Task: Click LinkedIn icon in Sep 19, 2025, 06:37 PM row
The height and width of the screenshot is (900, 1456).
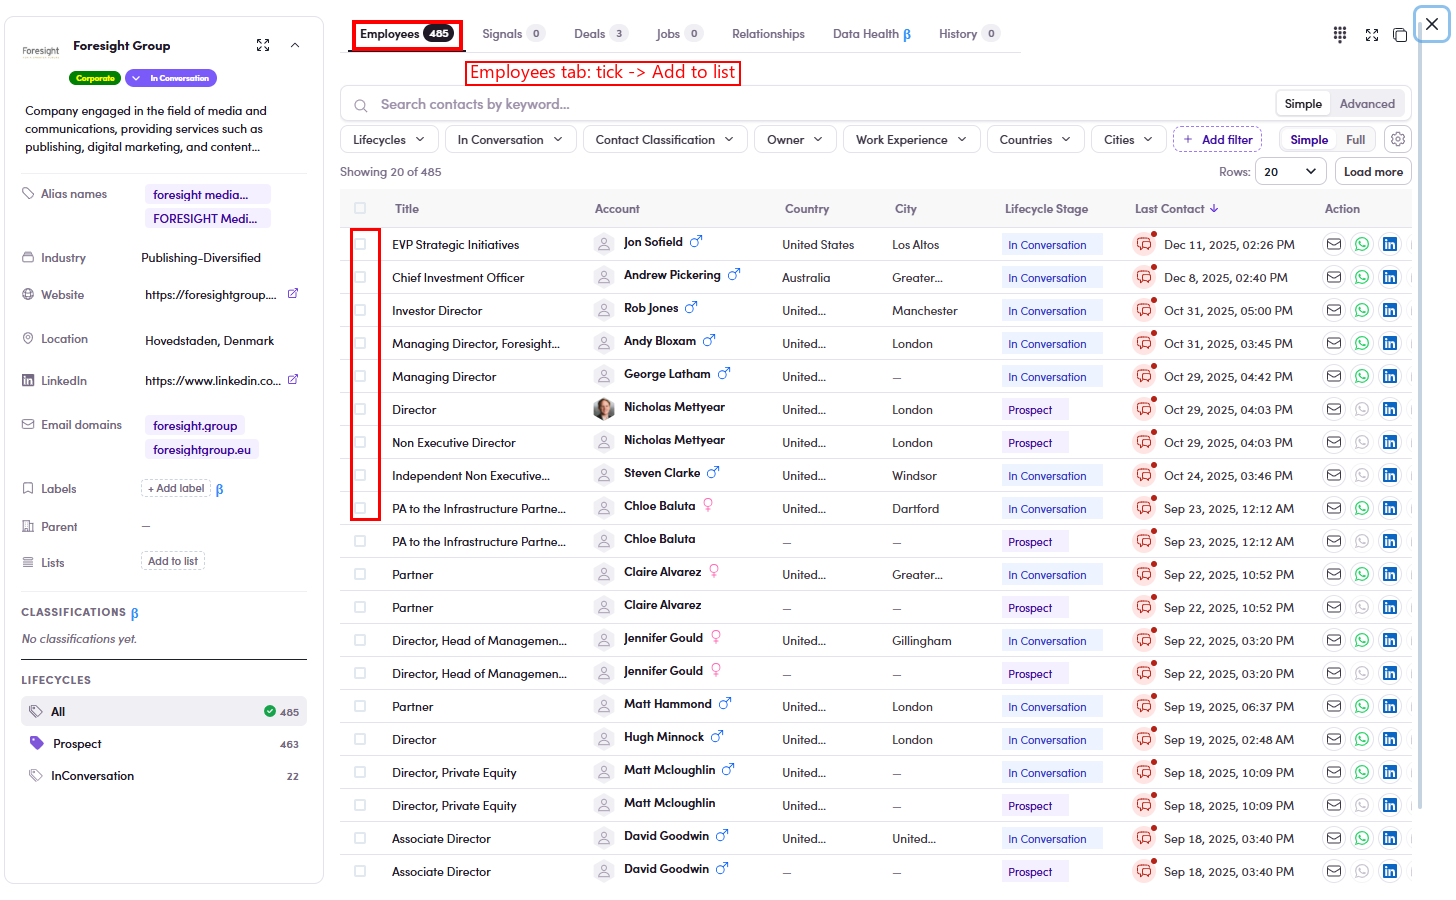Action: (1390, 706)
